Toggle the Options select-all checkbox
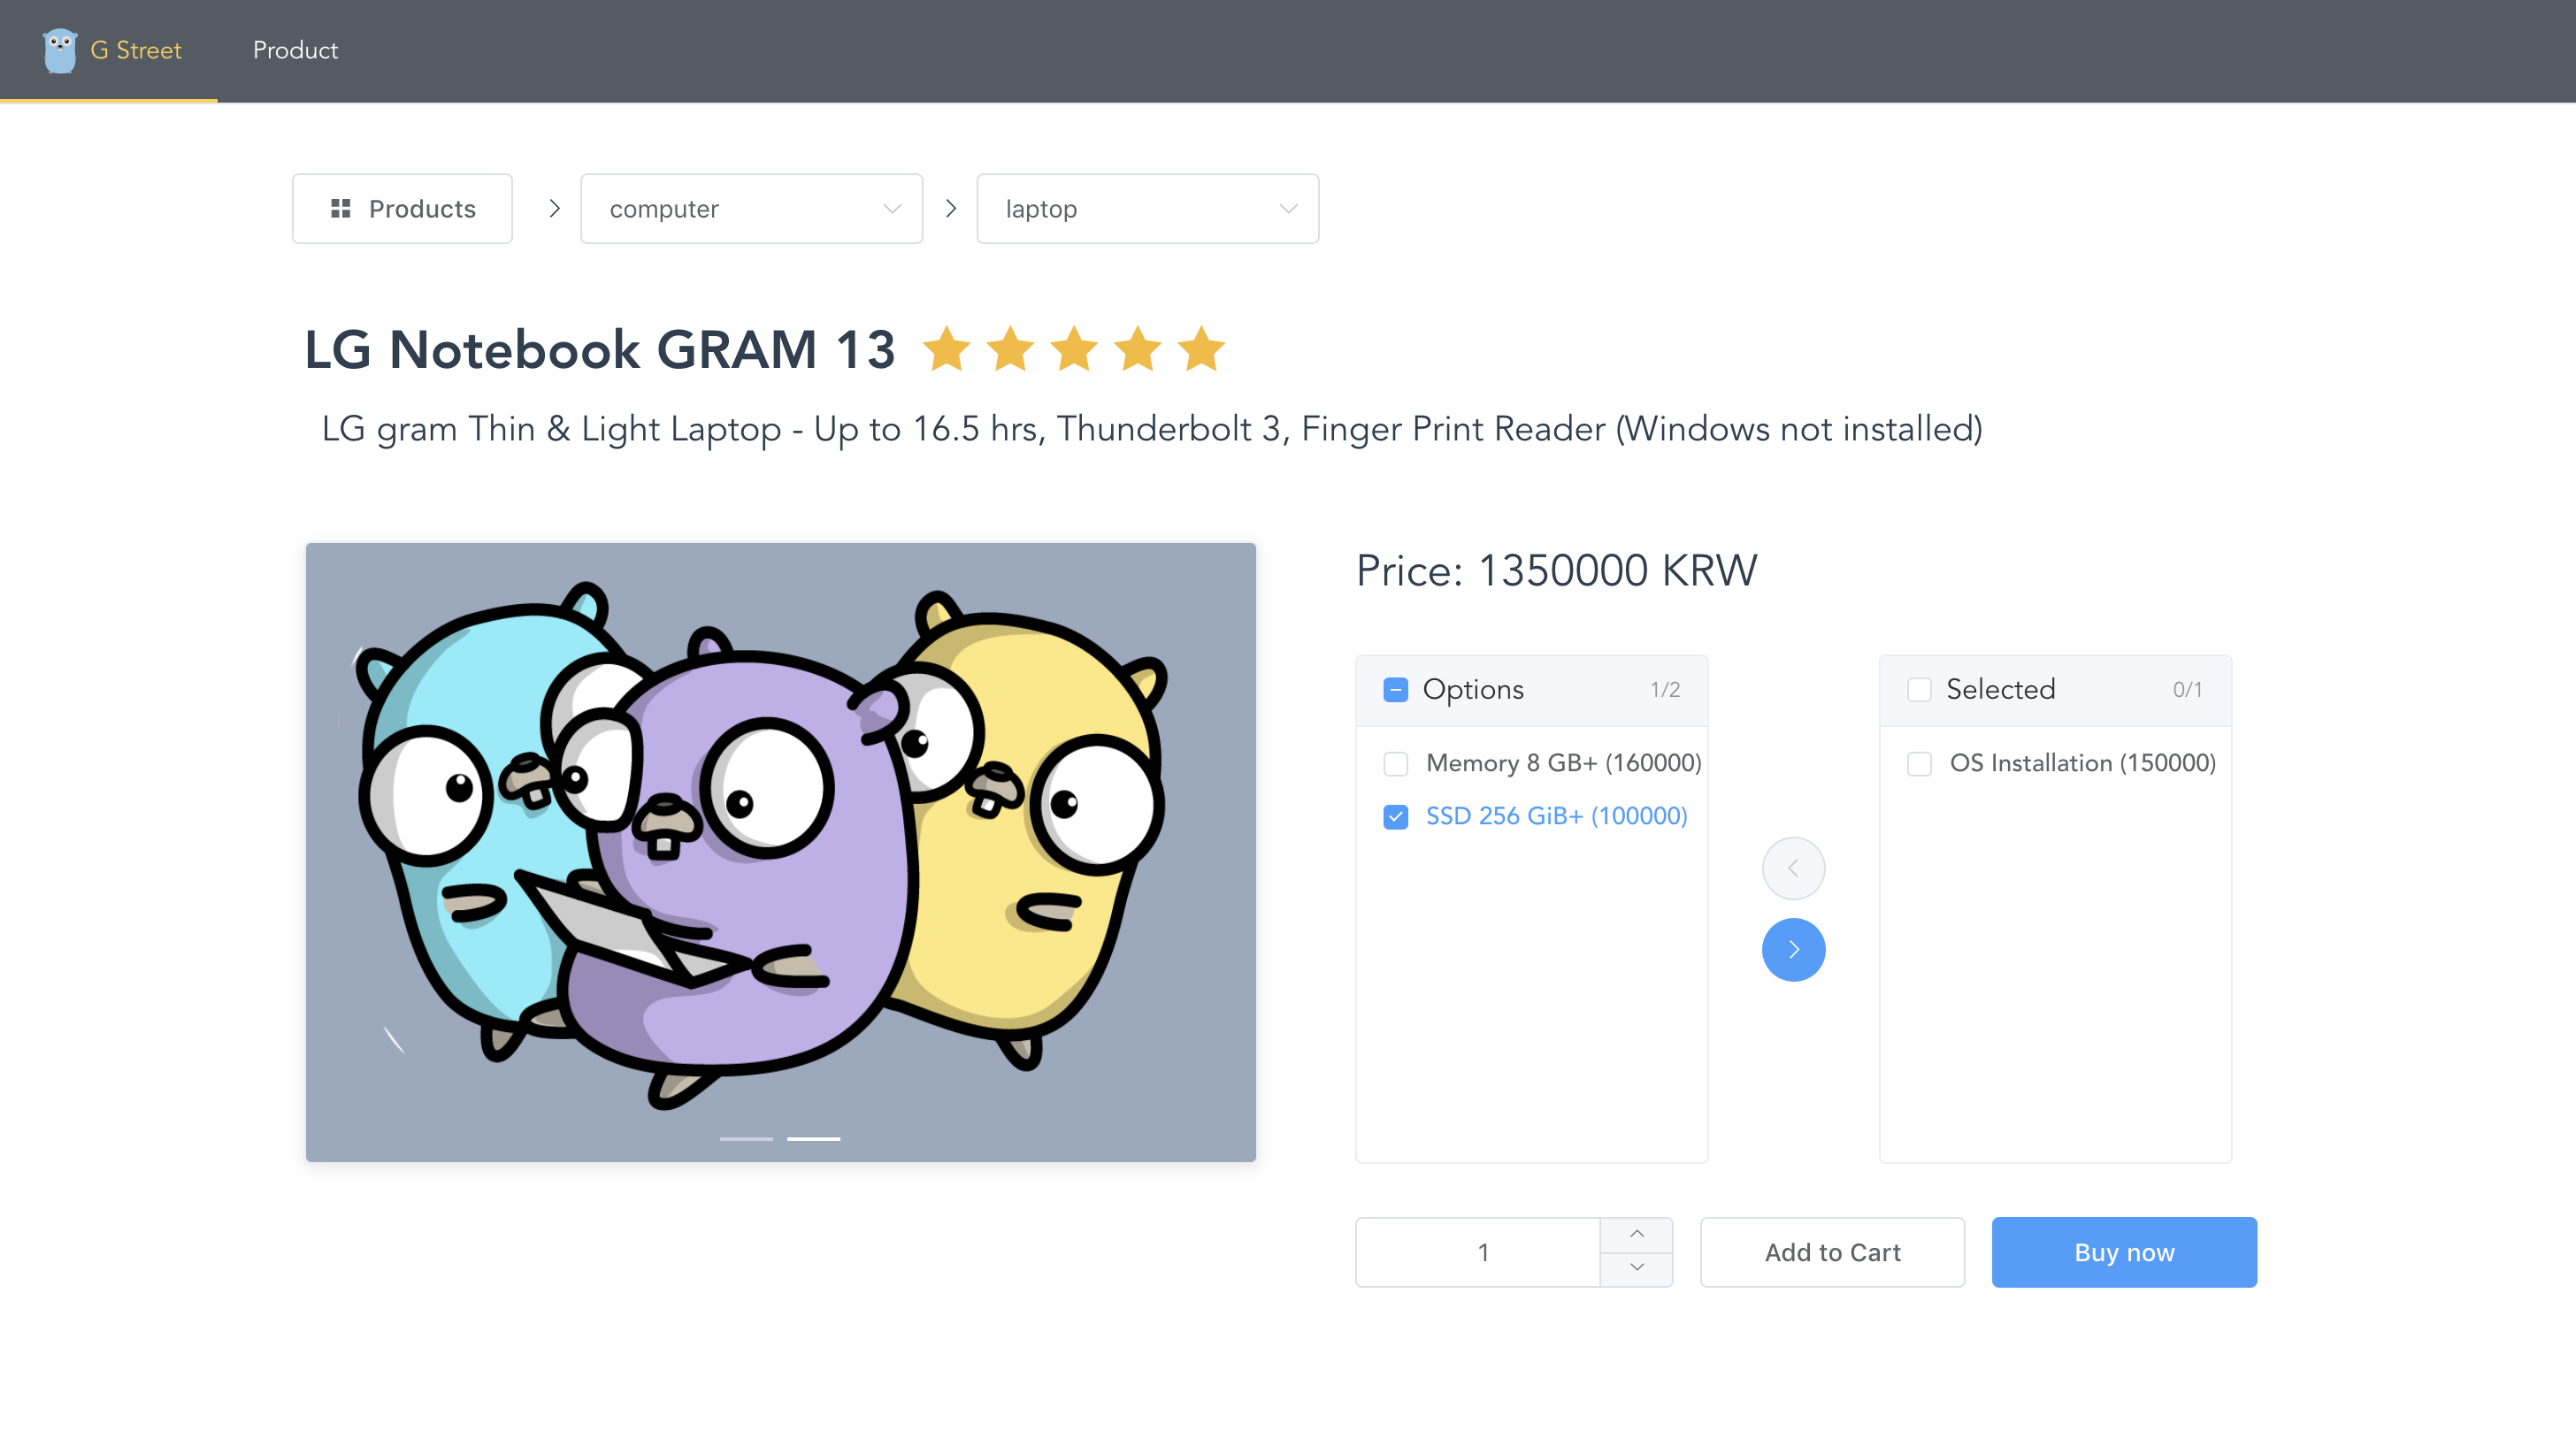This screenshot has height=1431, width=2576. (1396, 689)
